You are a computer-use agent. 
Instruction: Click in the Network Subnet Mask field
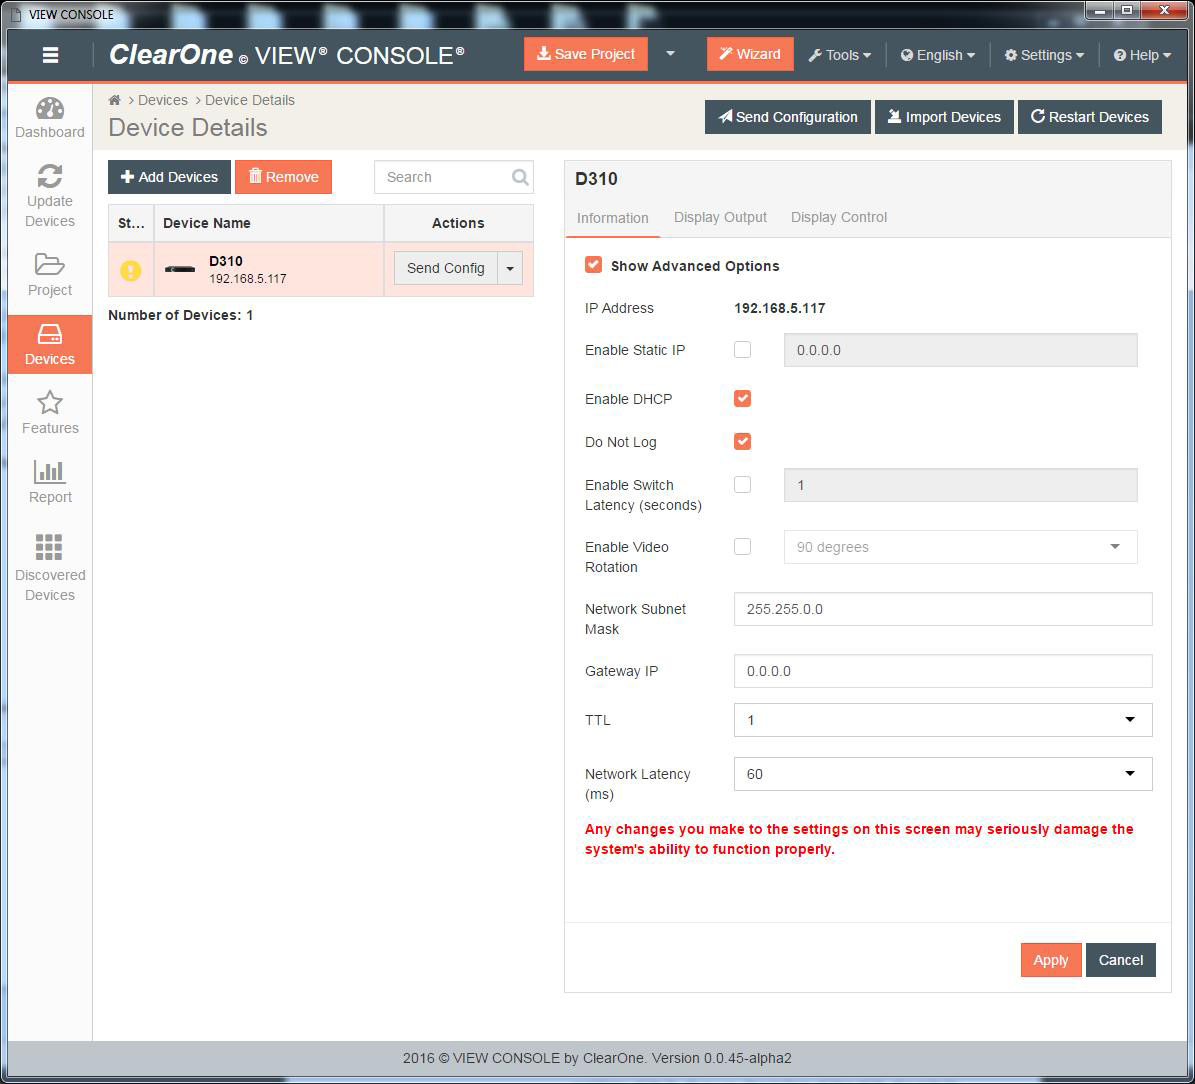943,609
